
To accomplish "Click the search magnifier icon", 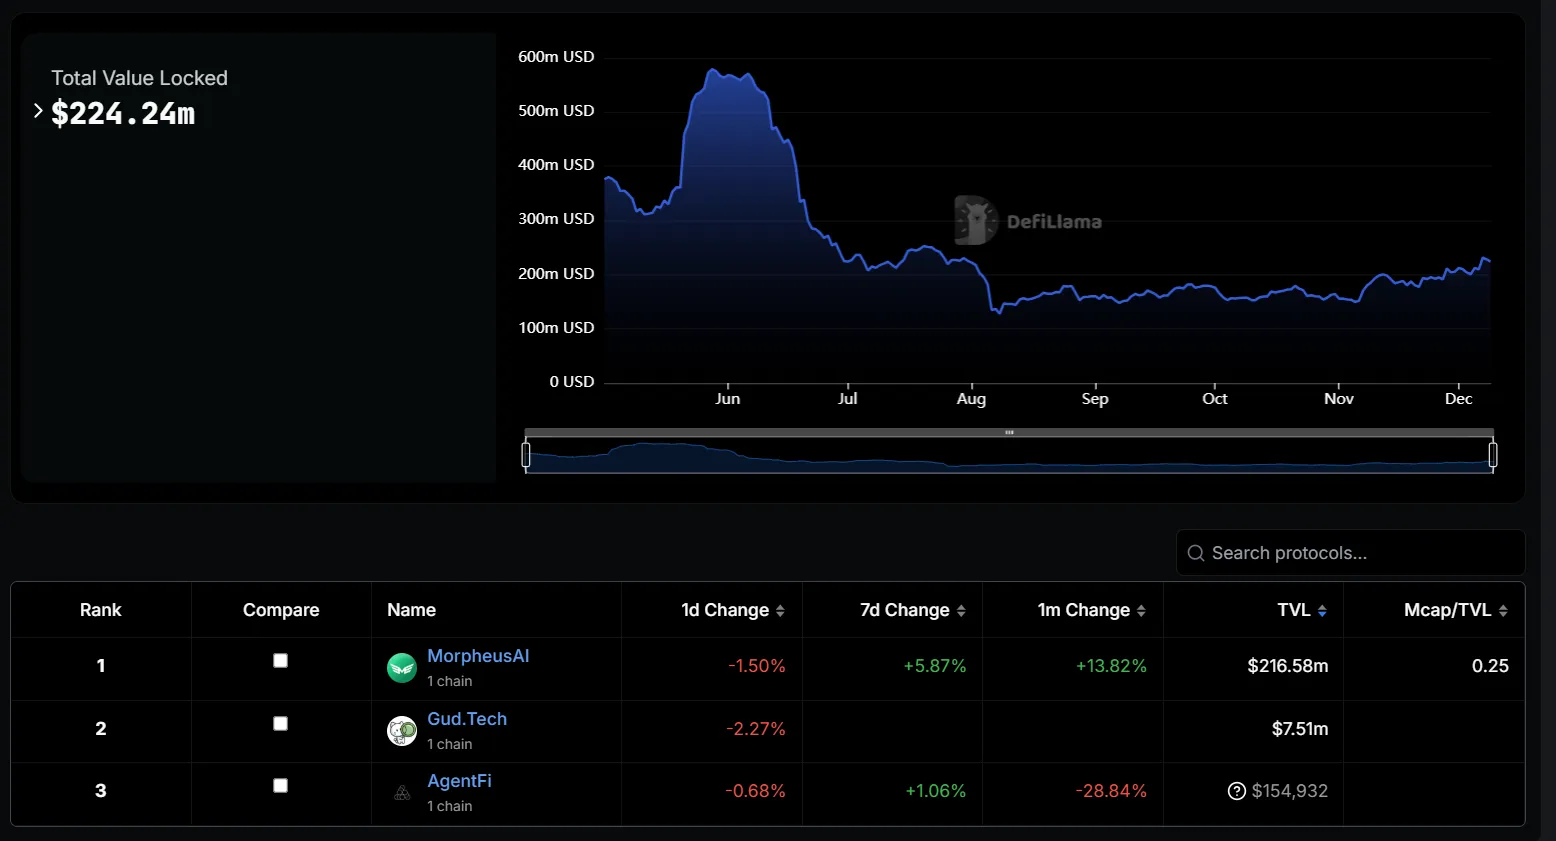I will [1195, 553].
